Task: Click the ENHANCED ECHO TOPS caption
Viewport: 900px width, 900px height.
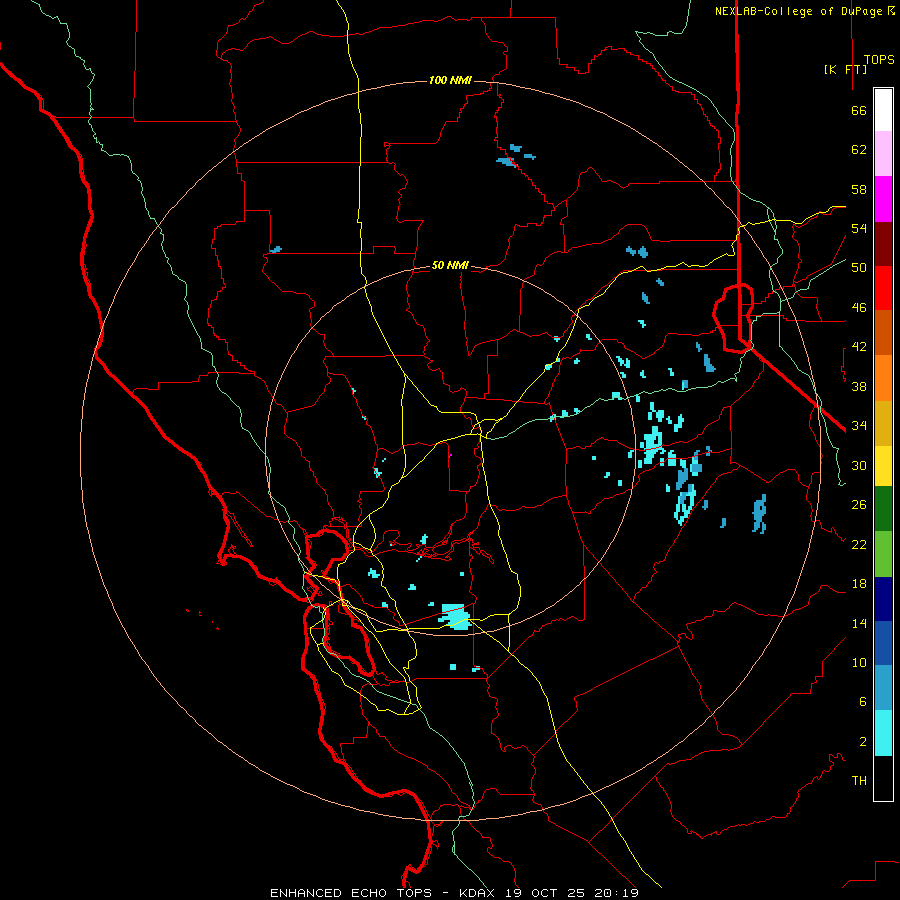Action: coord(351,893)
